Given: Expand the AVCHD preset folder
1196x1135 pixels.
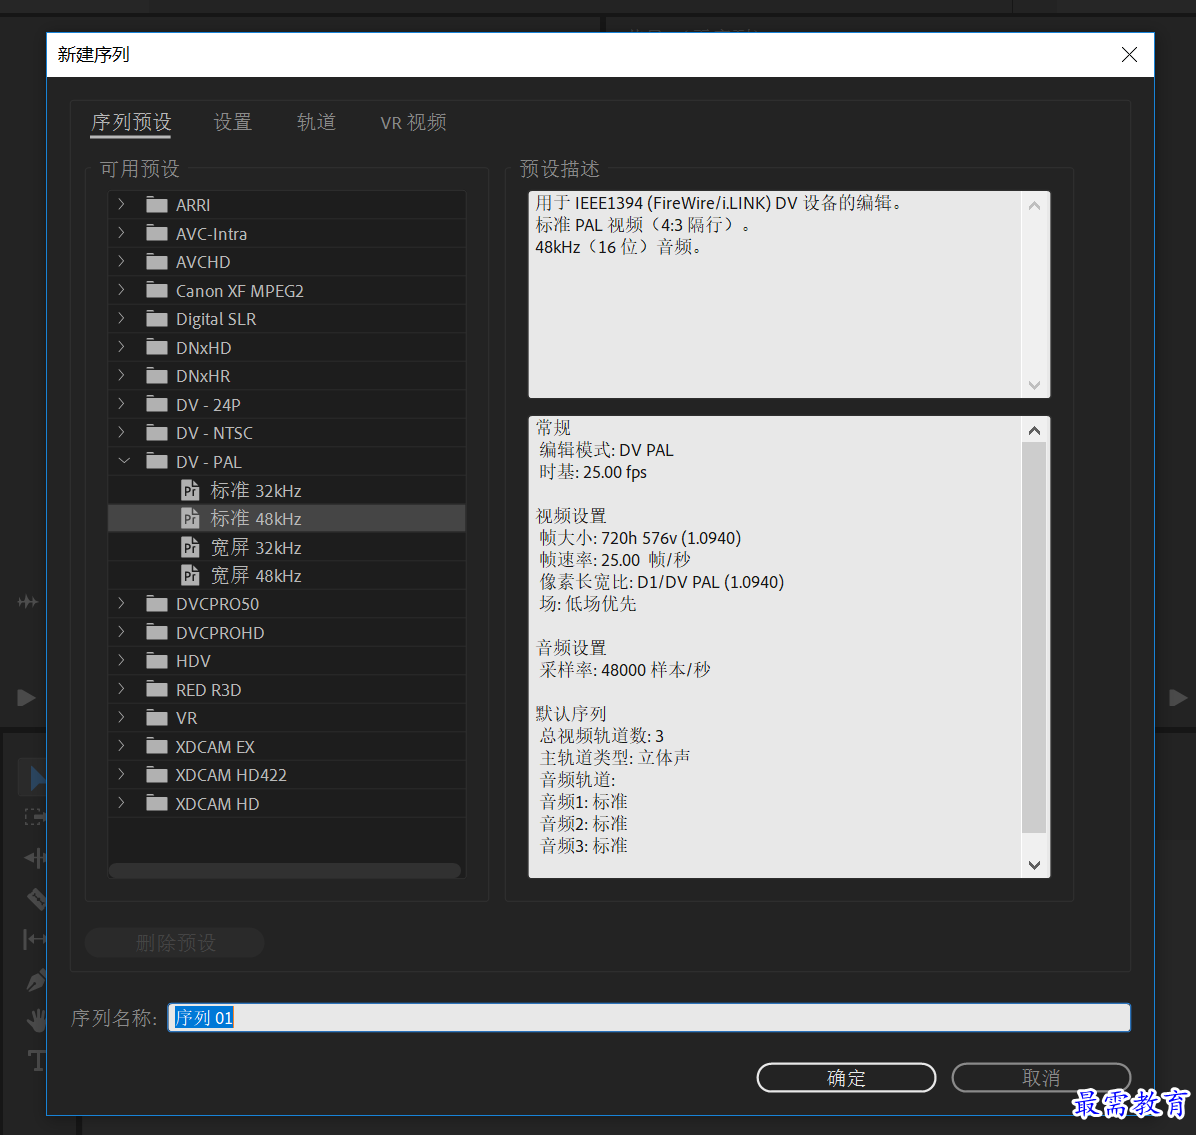Looking at the screenshot, I should click(121, 262).
